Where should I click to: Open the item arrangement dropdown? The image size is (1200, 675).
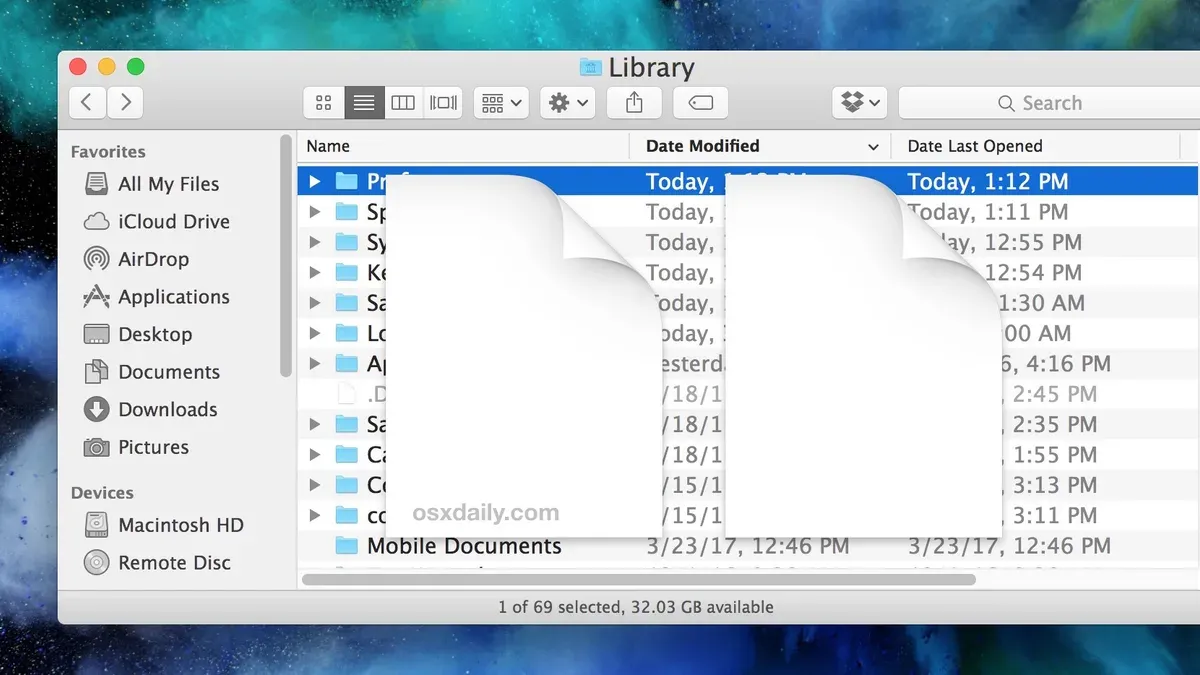point(502,103)
